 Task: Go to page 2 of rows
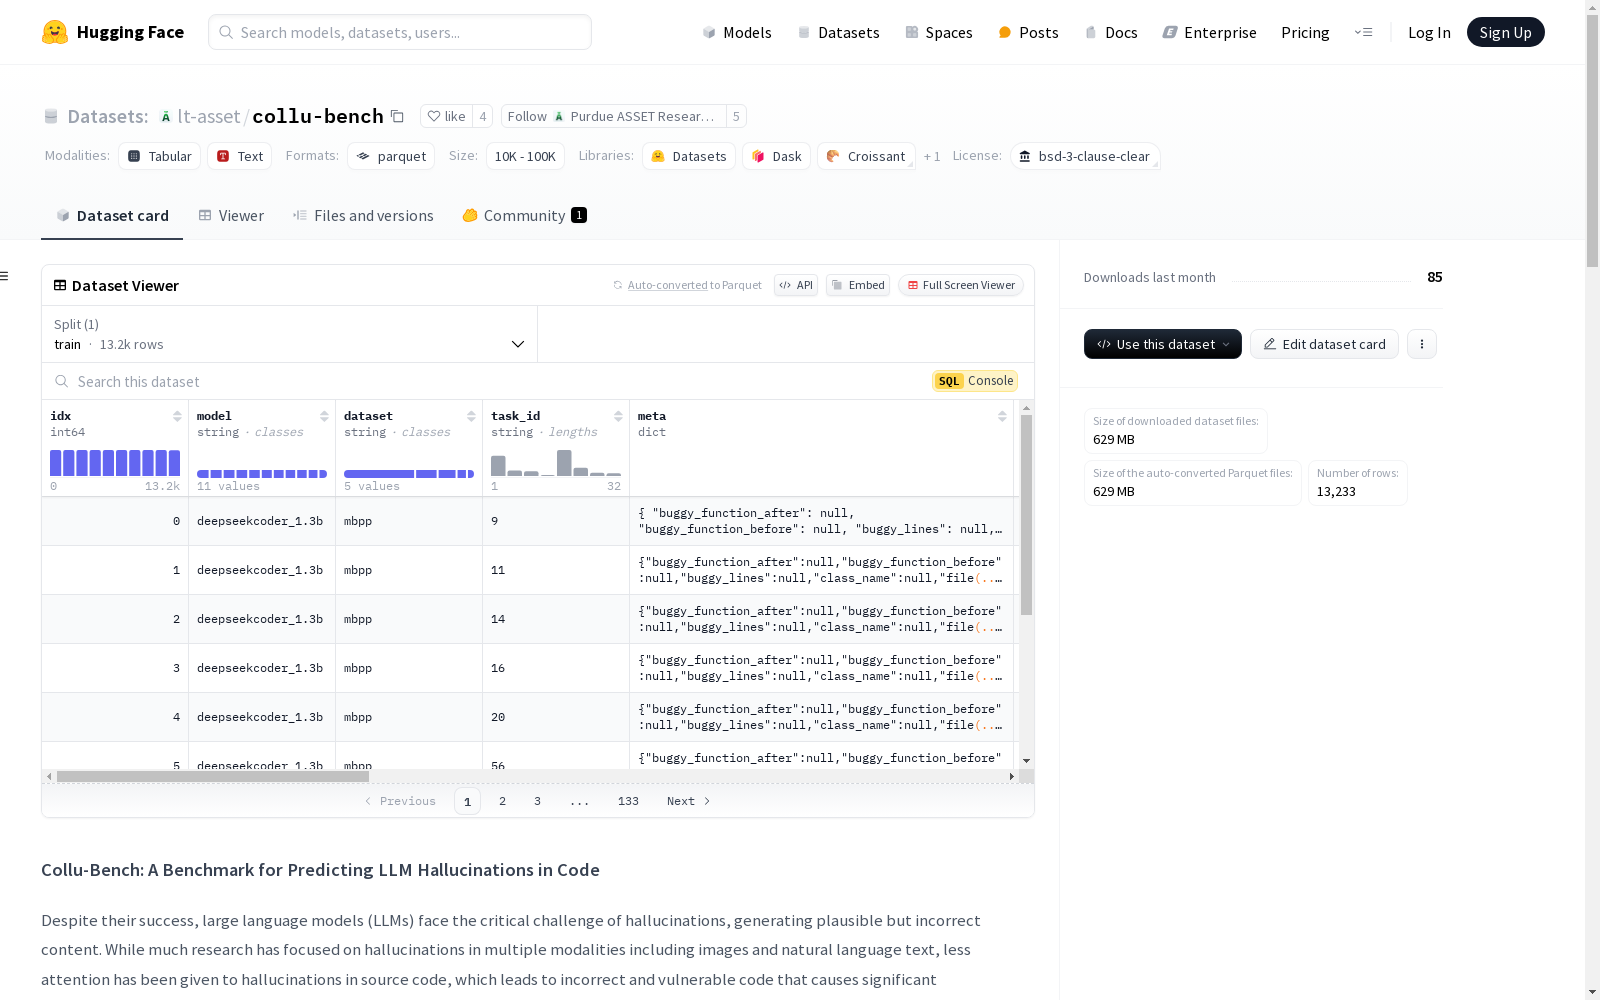pyautogui.click(x=502, y=801)
